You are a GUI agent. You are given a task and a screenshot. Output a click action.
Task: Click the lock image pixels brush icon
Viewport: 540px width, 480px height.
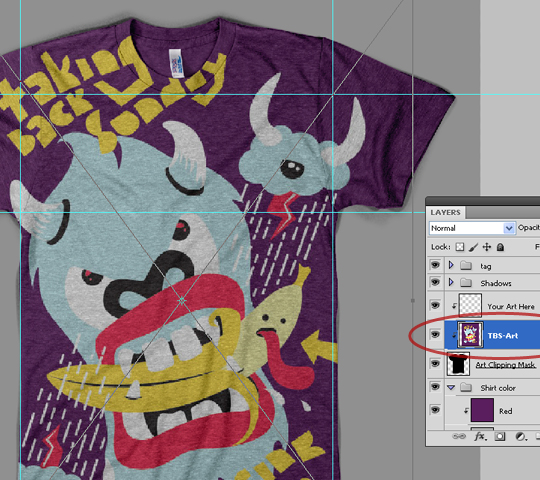pyautogui.click(x=474, y=247)
